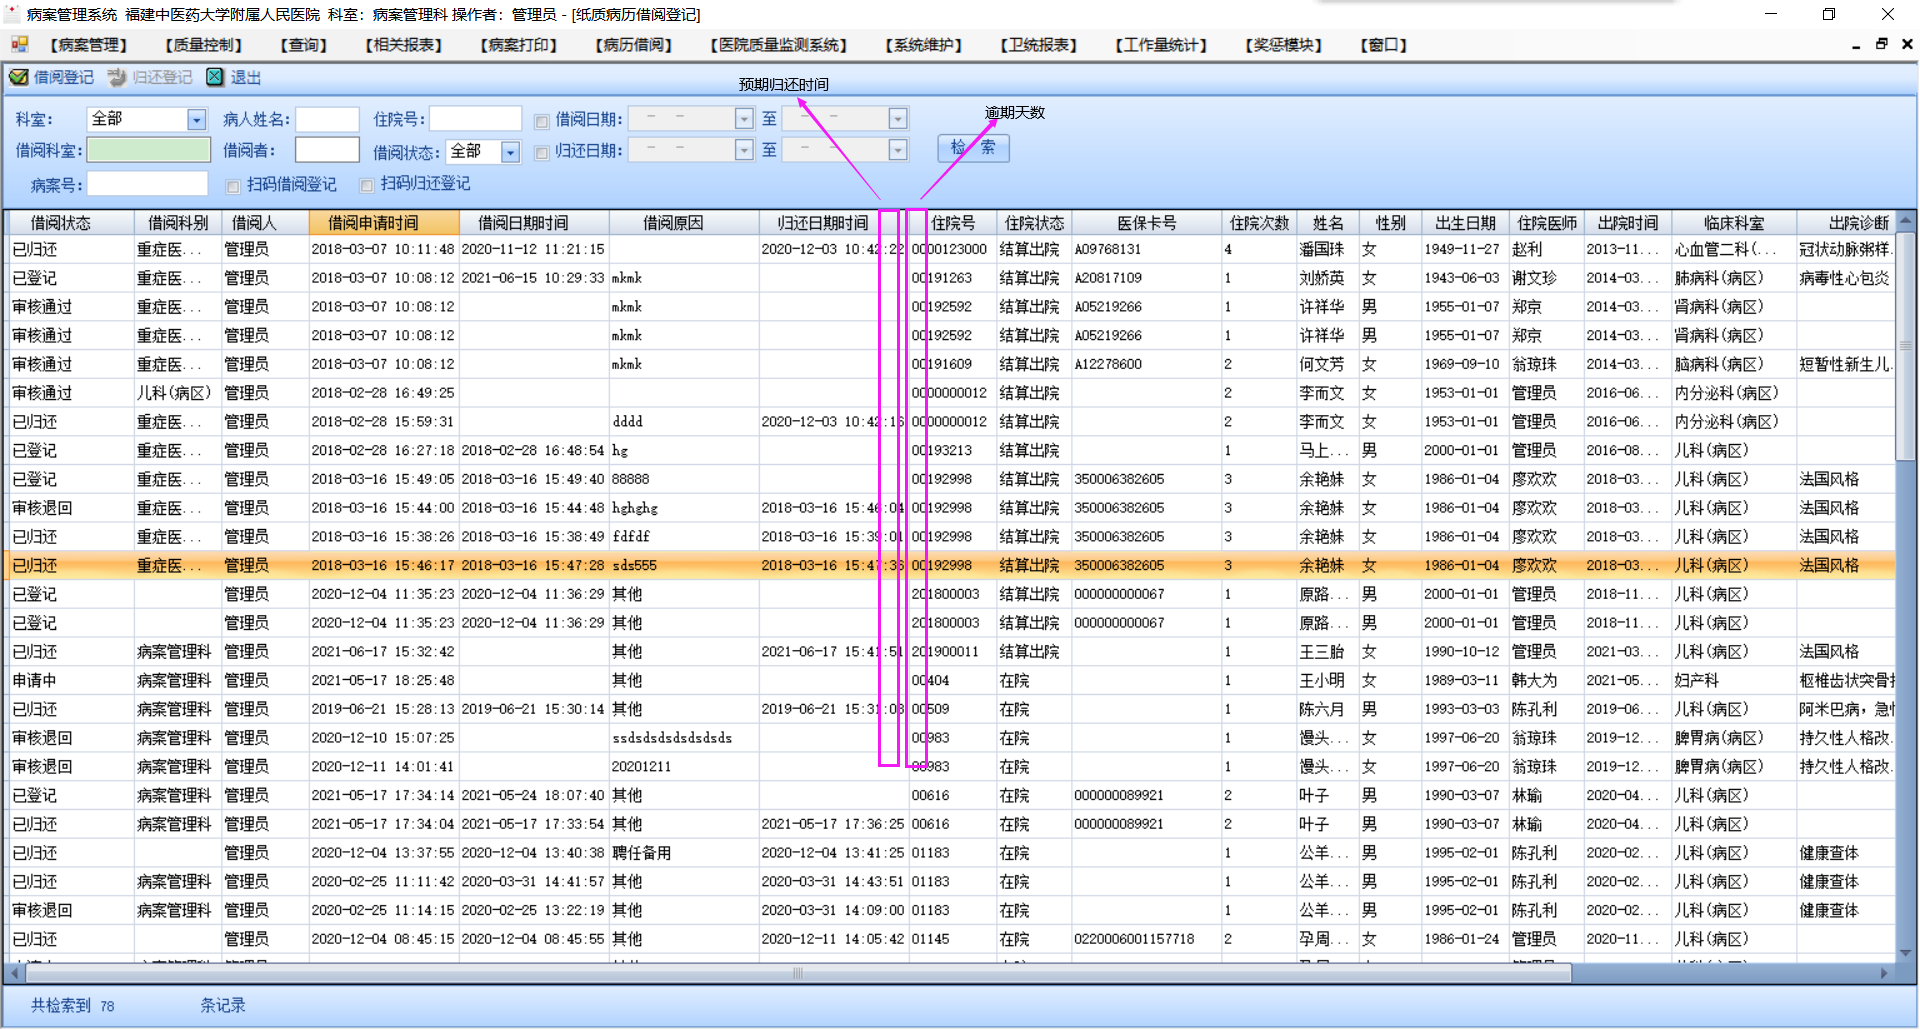Click the 借阅者 input field

(x=327, y=150)
